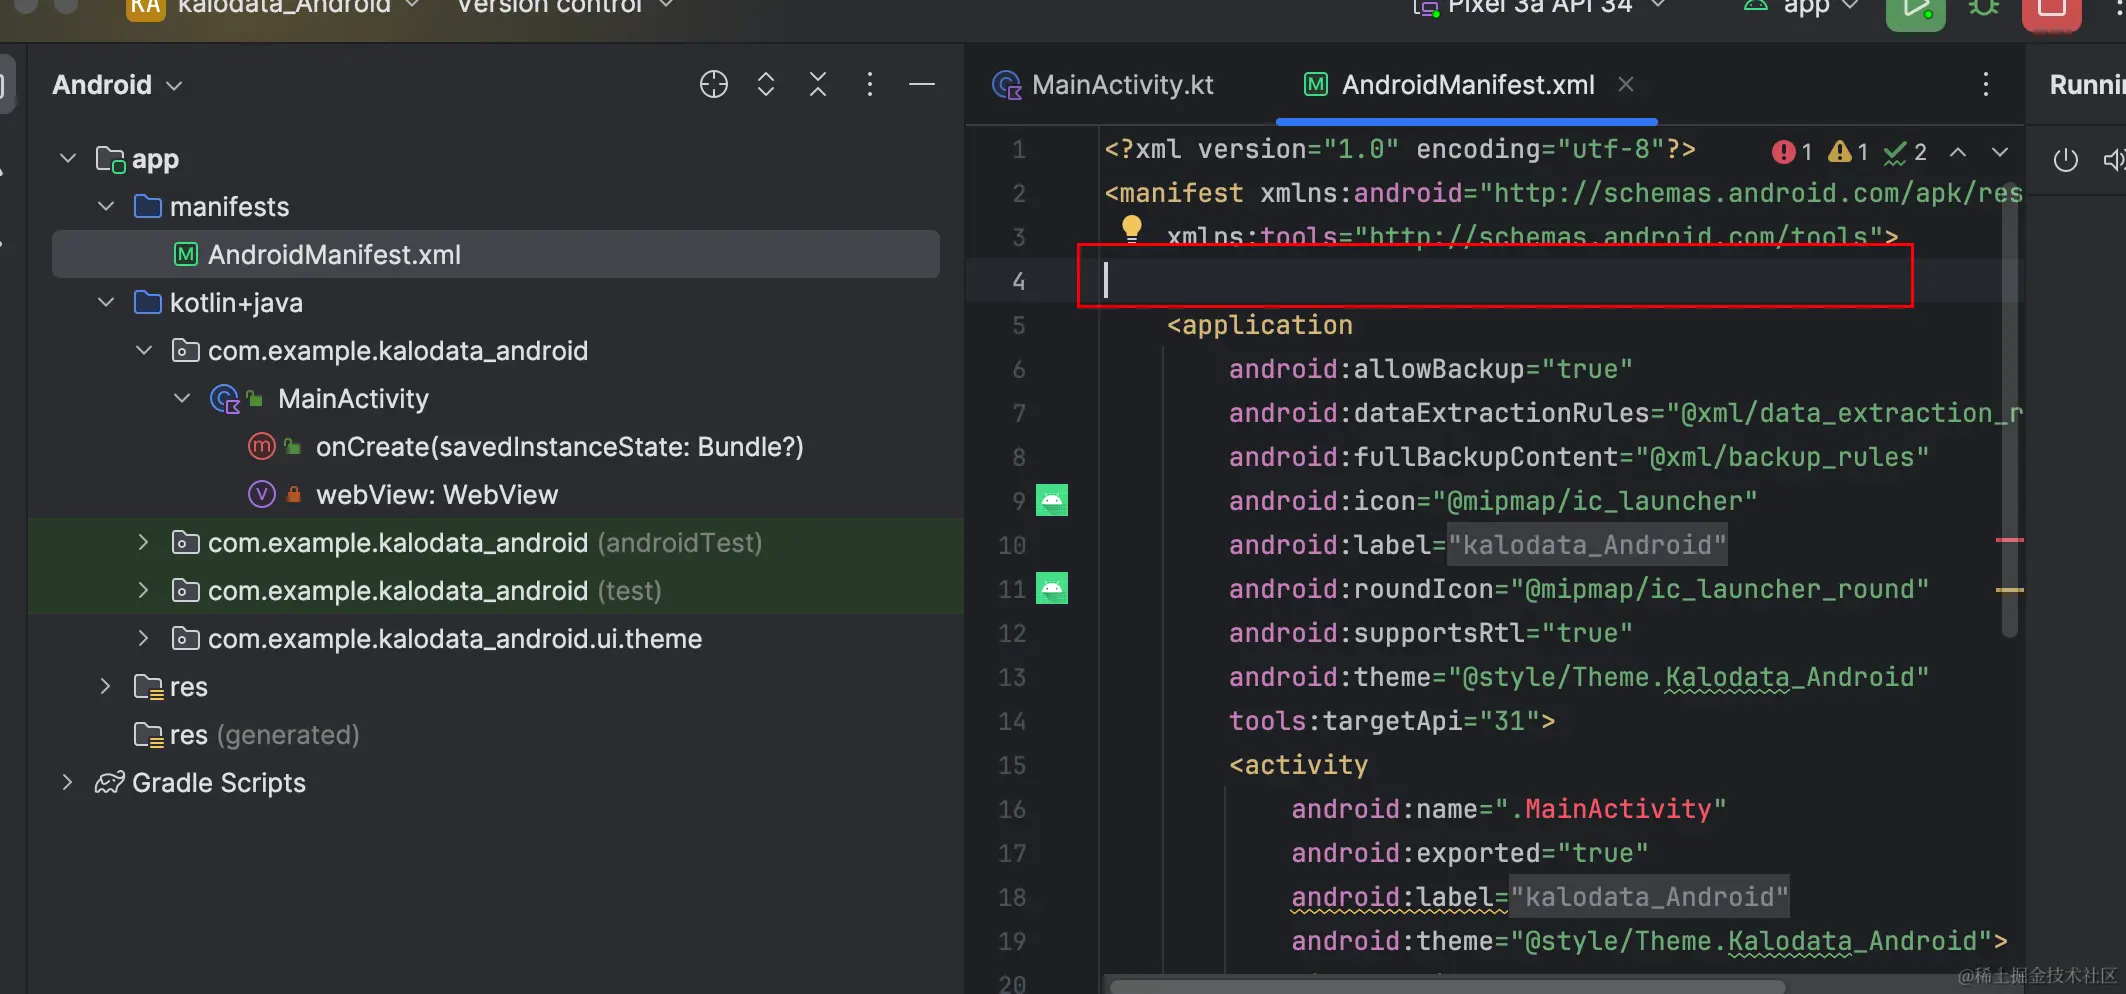Viewport: 2126px width, 994px height.
Task: Collapse the MainActivity class node
Action: click(x=182, y=399)
